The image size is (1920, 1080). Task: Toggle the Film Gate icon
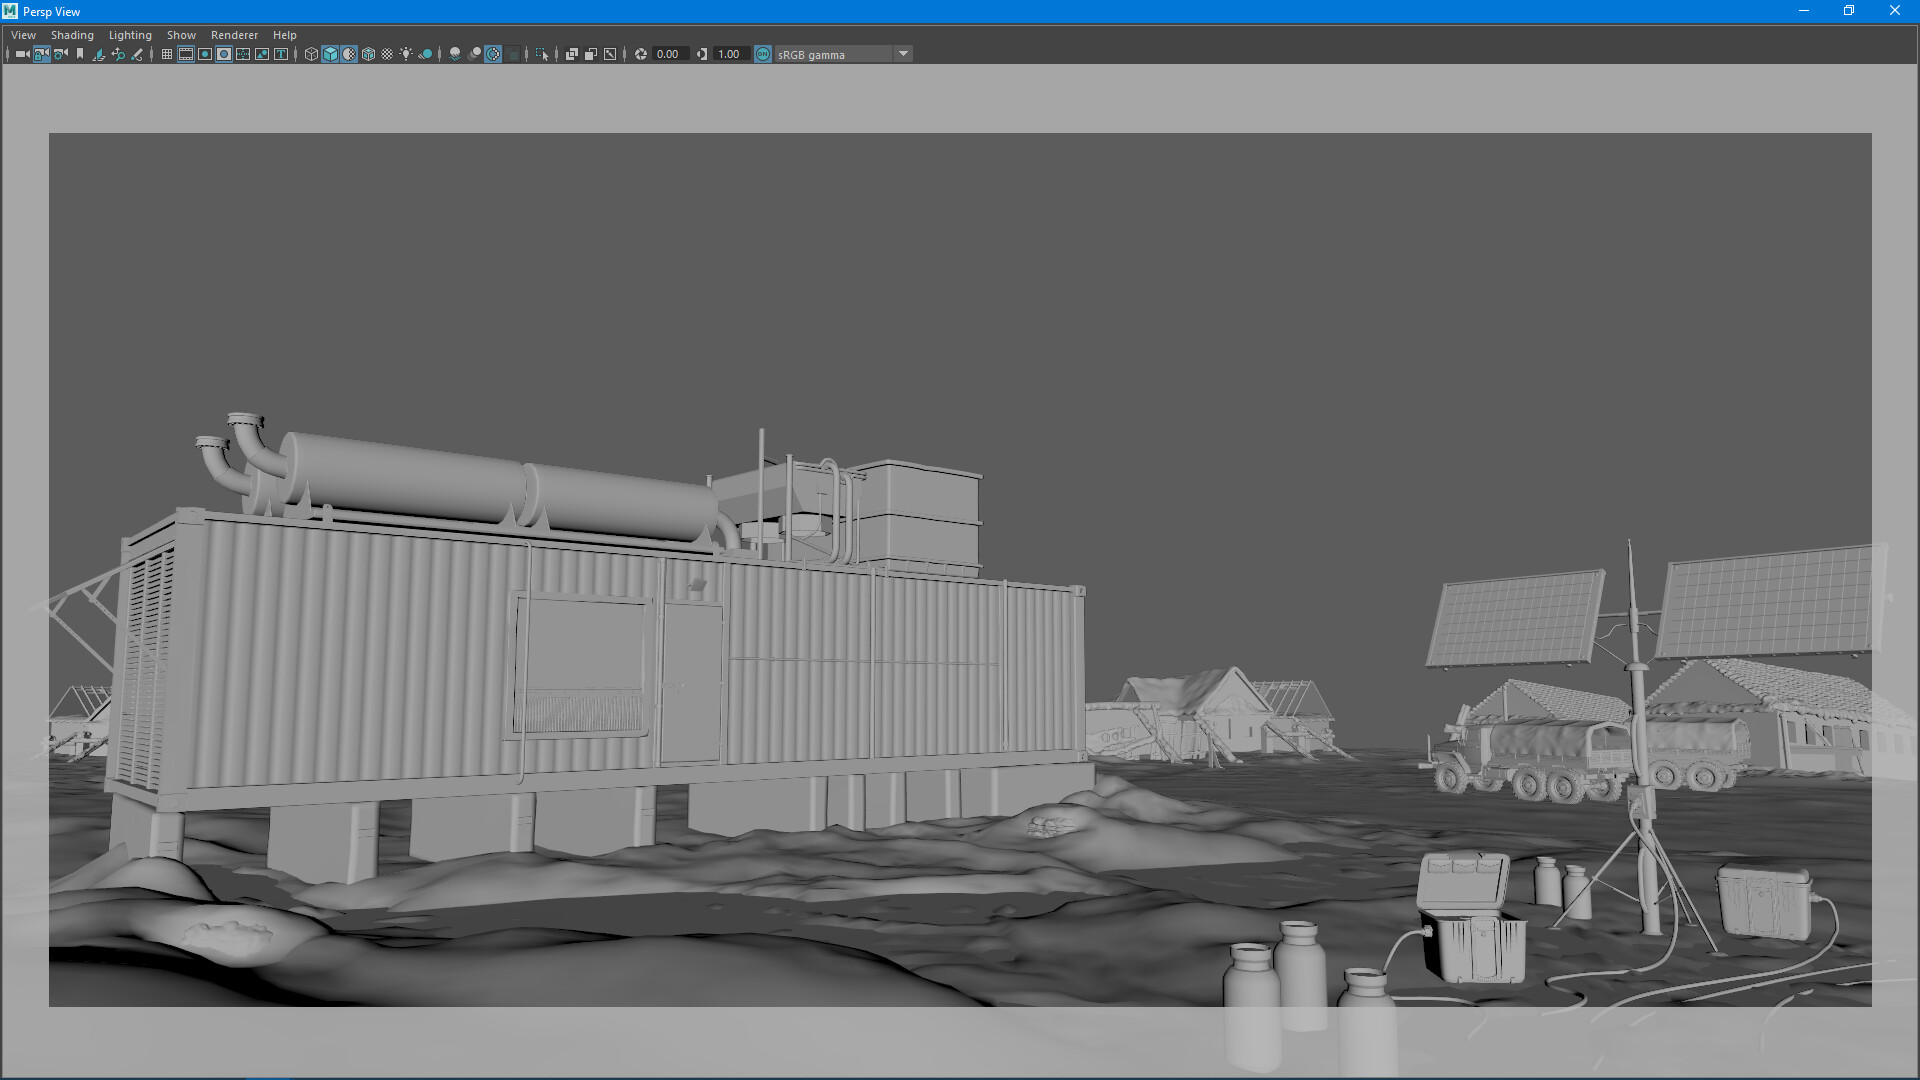click(x=186, y=54)
